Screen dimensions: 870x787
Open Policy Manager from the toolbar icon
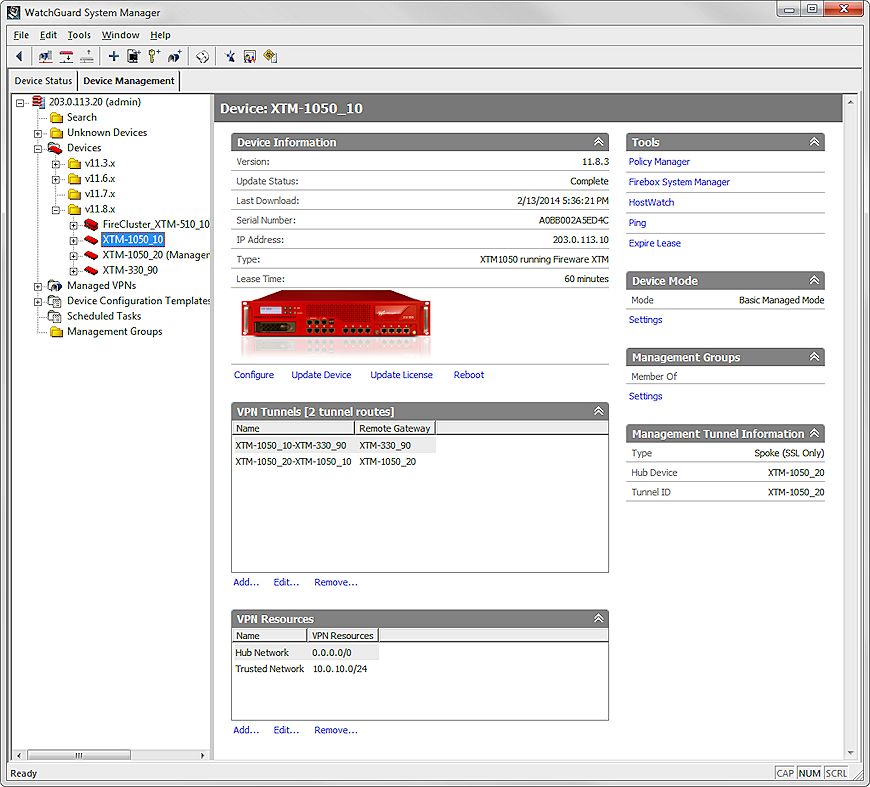pos(228,56)
